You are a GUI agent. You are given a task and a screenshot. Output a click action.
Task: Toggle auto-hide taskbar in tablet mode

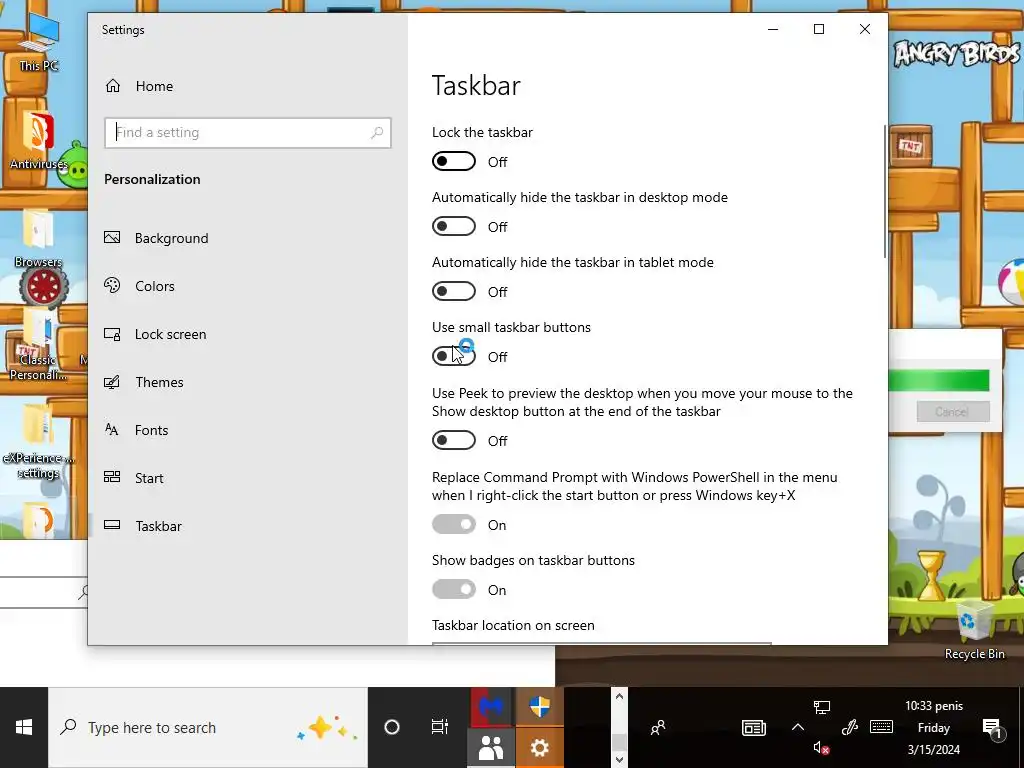coord(454,291)
